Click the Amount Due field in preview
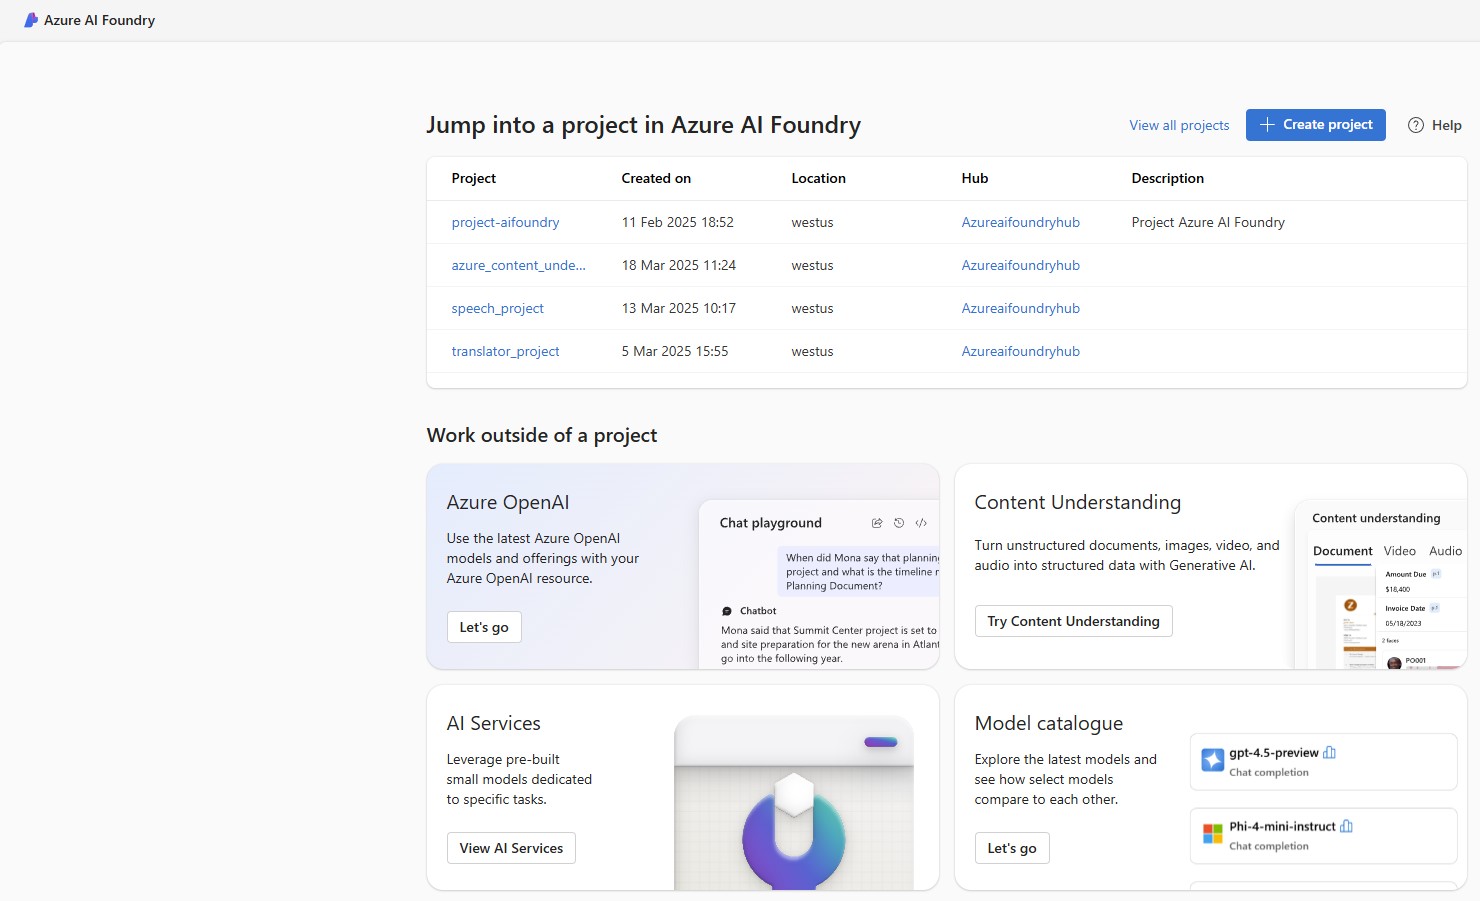1480x901 pixels. 1406,574
